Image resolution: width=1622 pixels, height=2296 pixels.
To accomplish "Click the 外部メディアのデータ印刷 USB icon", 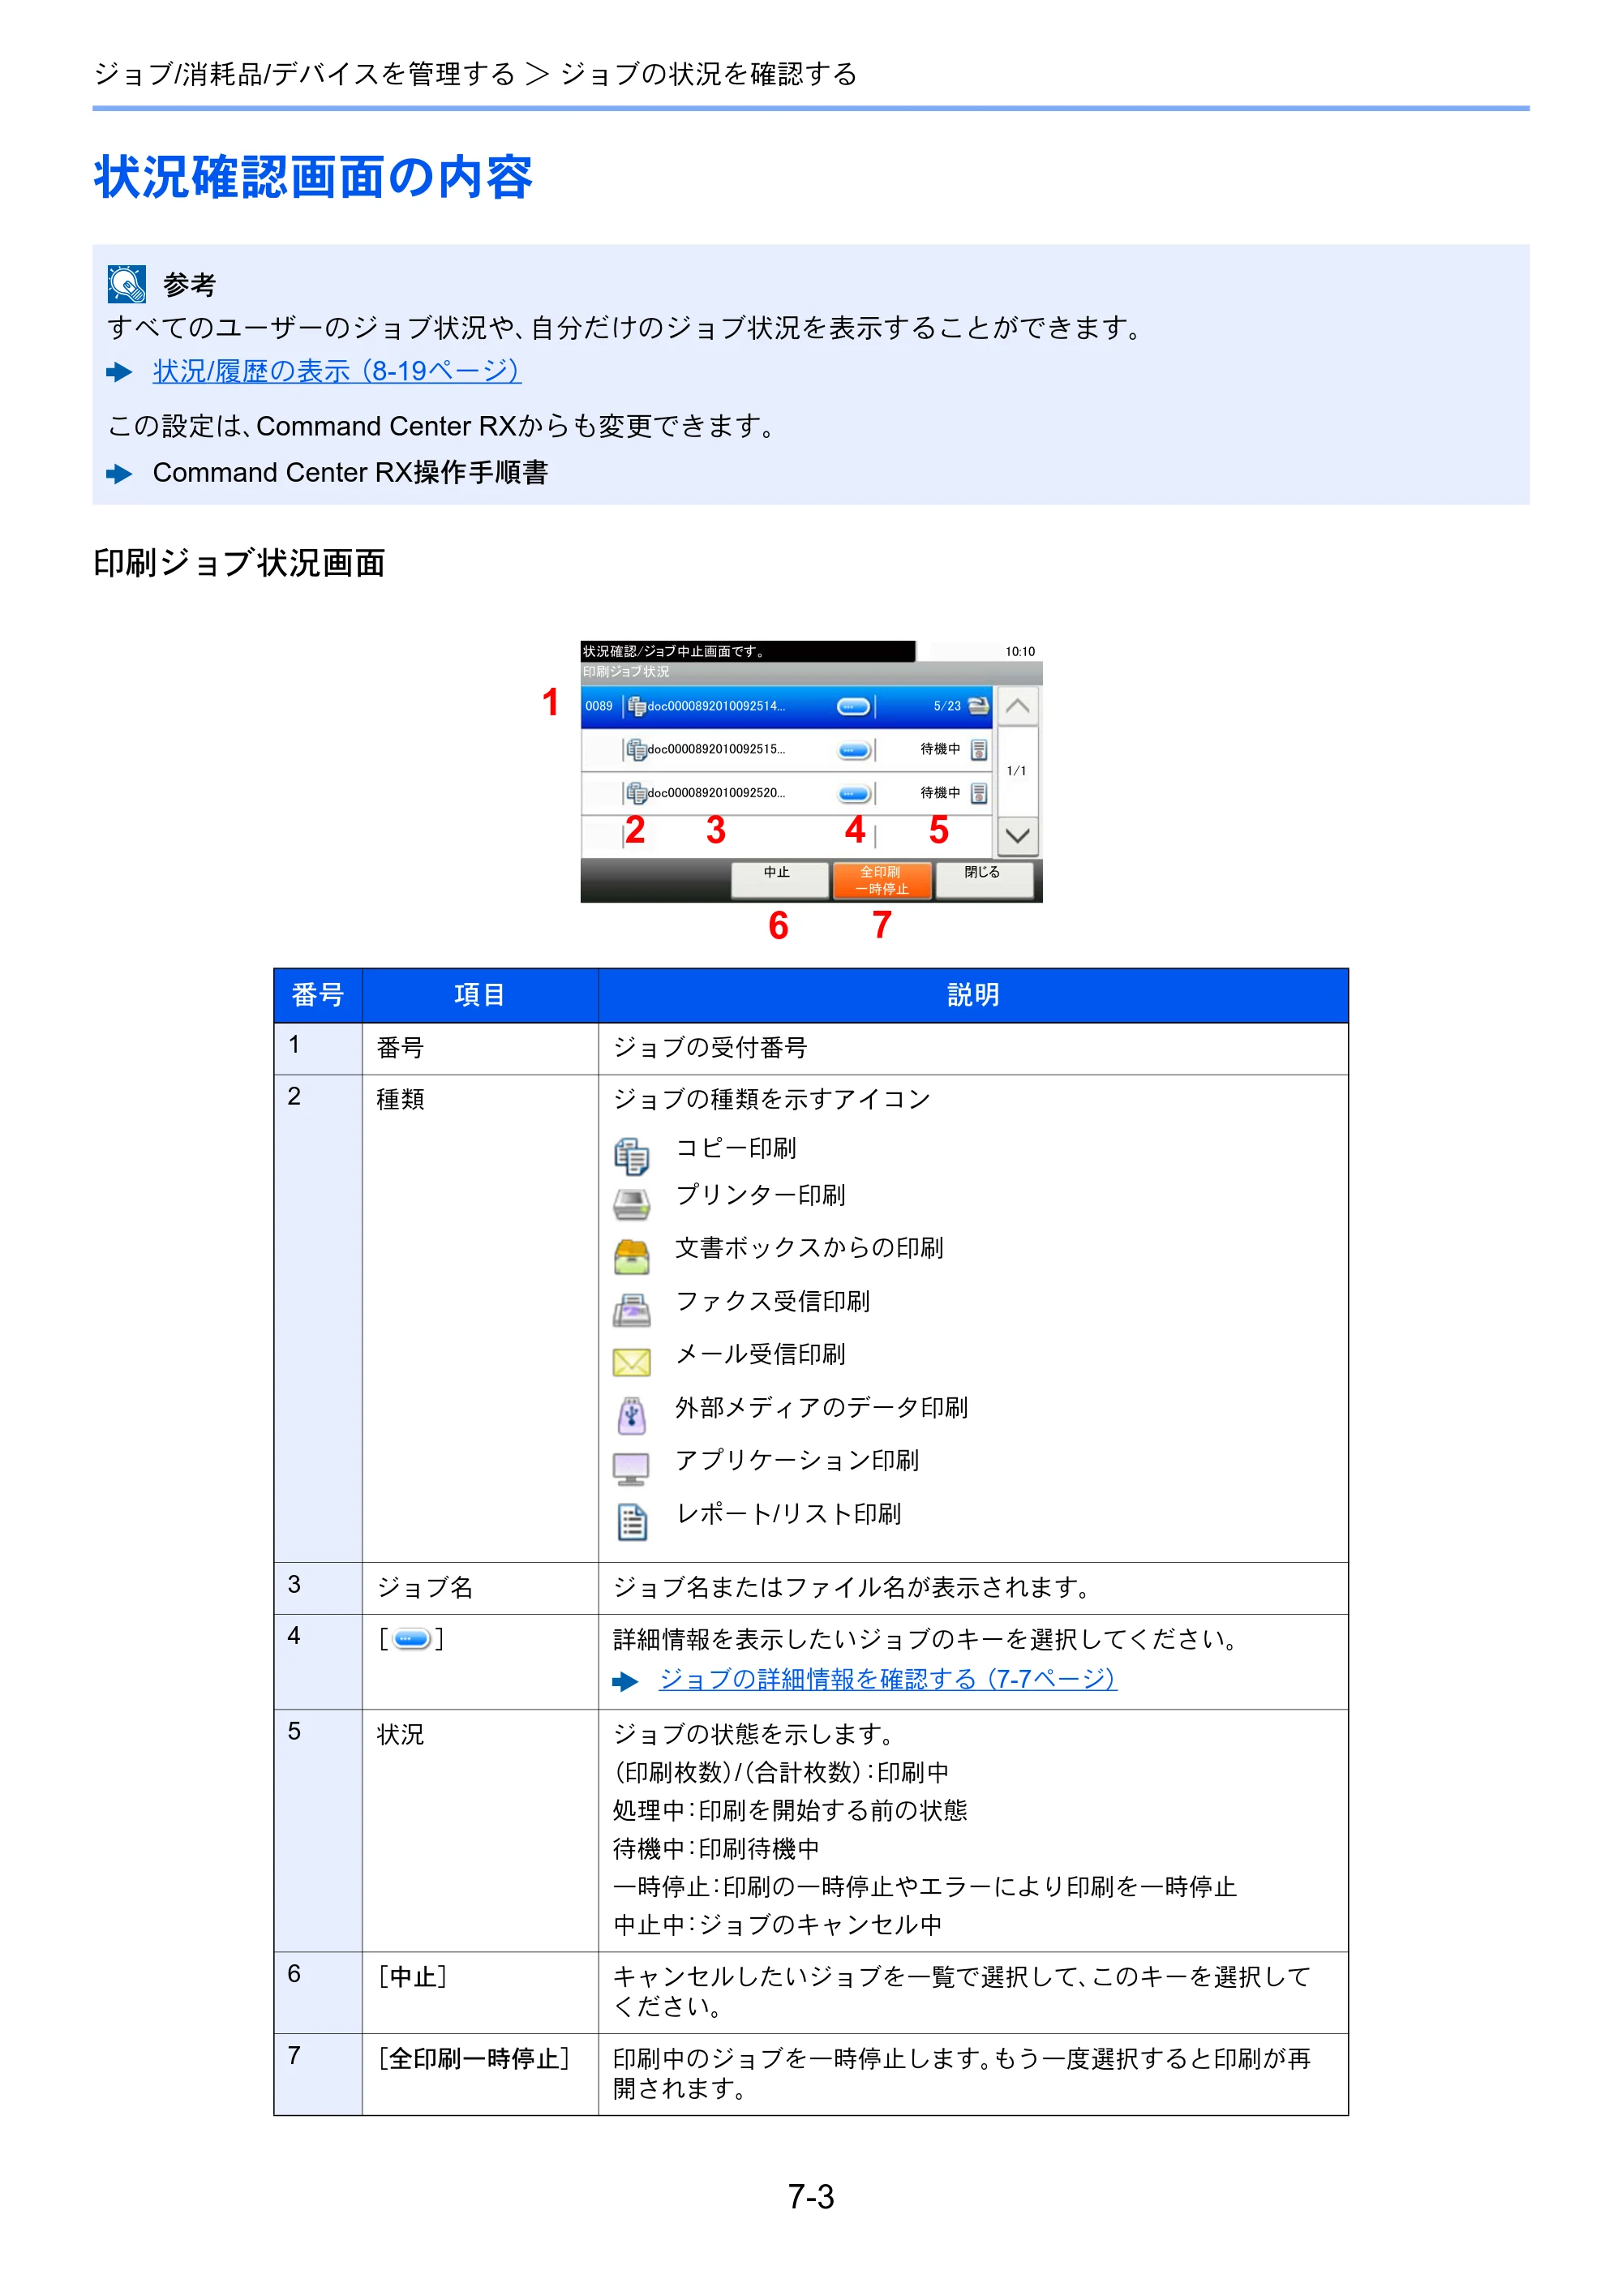I will point(631,1415).
